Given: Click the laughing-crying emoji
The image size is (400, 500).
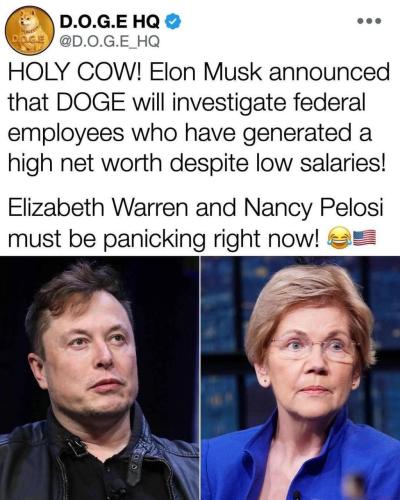Looking at the screenshot, I should click(x=340, y=238).
